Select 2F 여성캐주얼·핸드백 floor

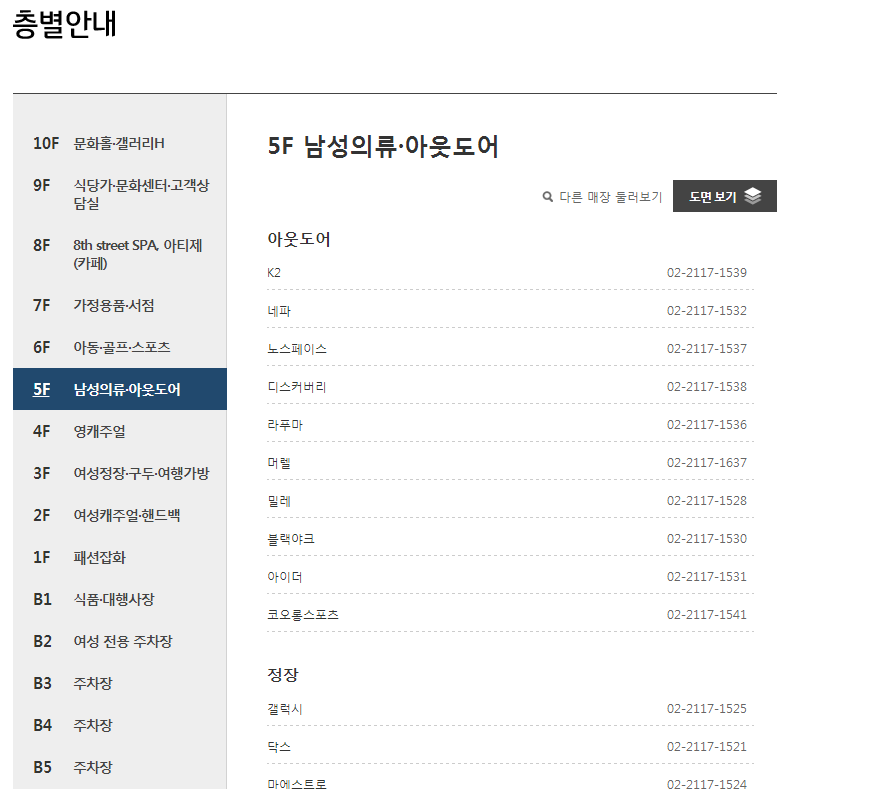pos(119,515)
